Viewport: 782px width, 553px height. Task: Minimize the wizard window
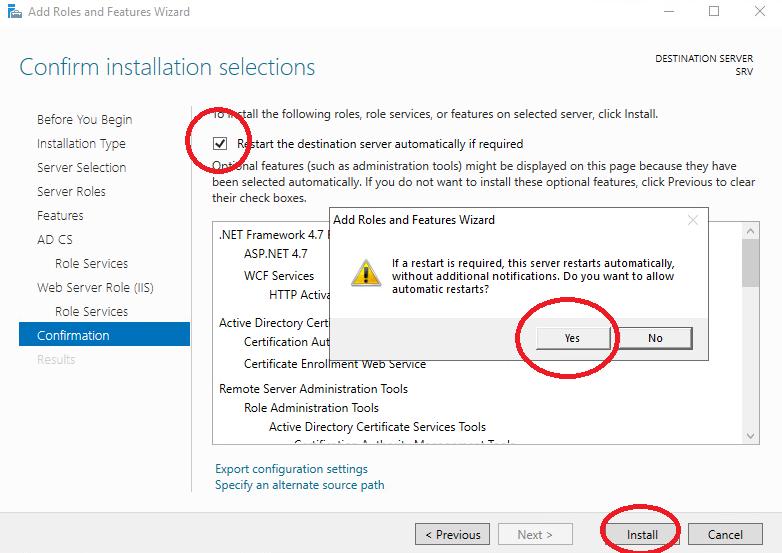pos(669,11)
